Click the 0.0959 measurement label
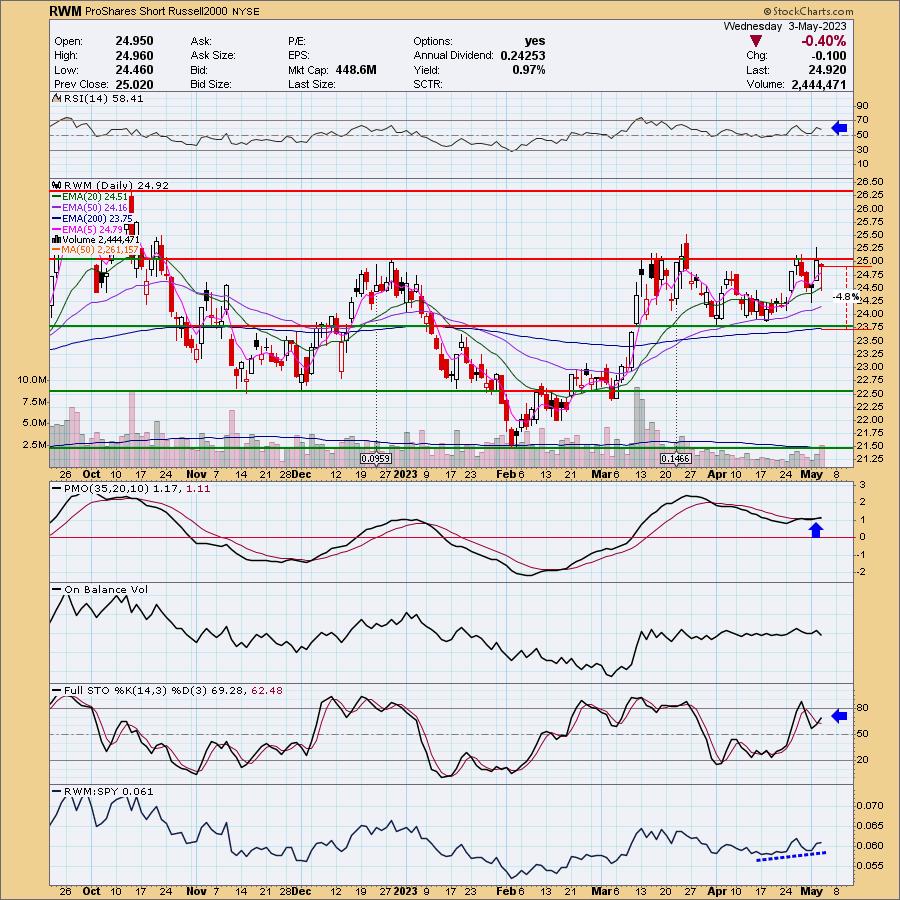 [376, 458]
